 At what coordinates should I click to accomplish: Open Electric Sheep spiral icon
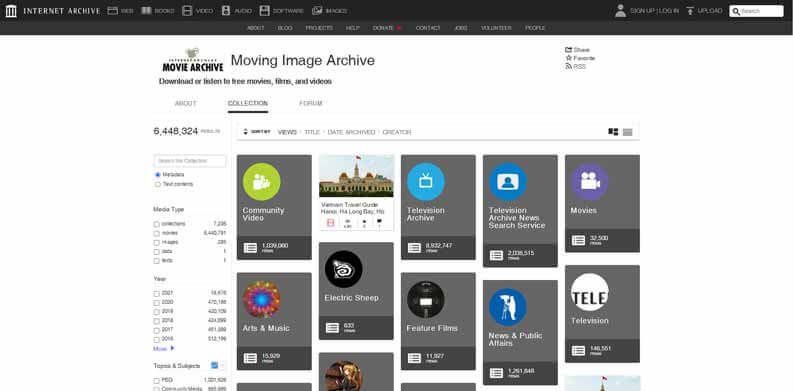[343, 269]
